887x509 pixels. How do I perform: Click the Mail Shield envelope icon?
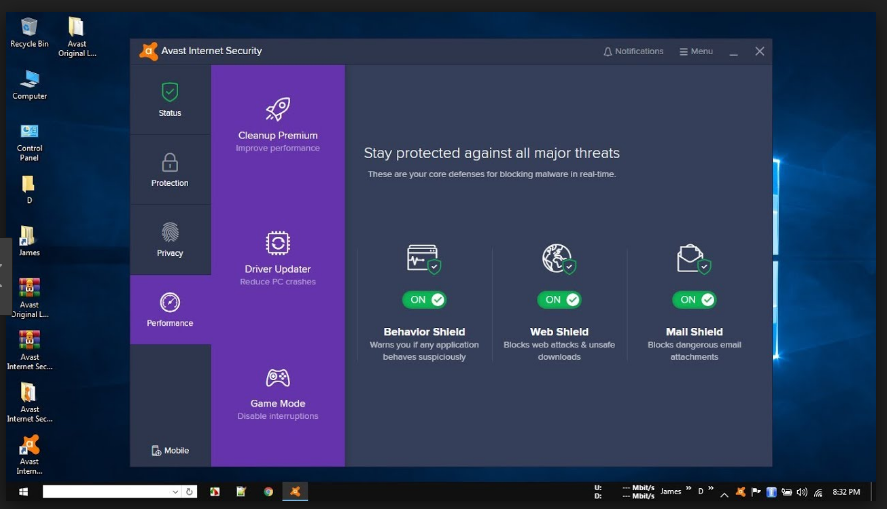[694, 259]
